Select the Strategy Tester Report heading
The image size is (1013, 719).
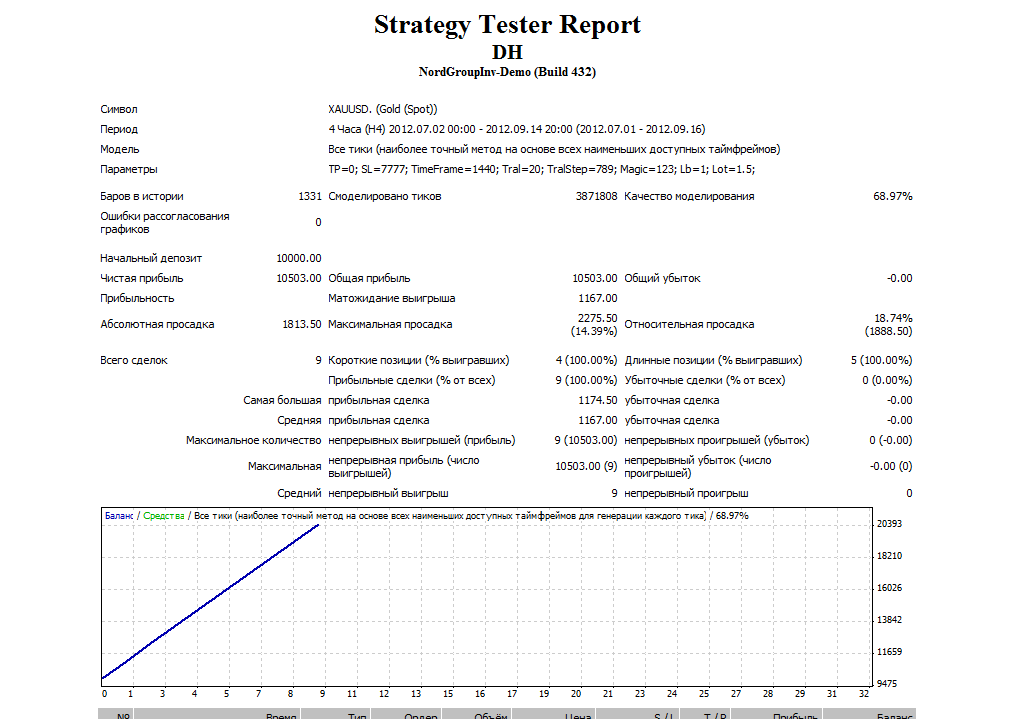click(507, 25)
